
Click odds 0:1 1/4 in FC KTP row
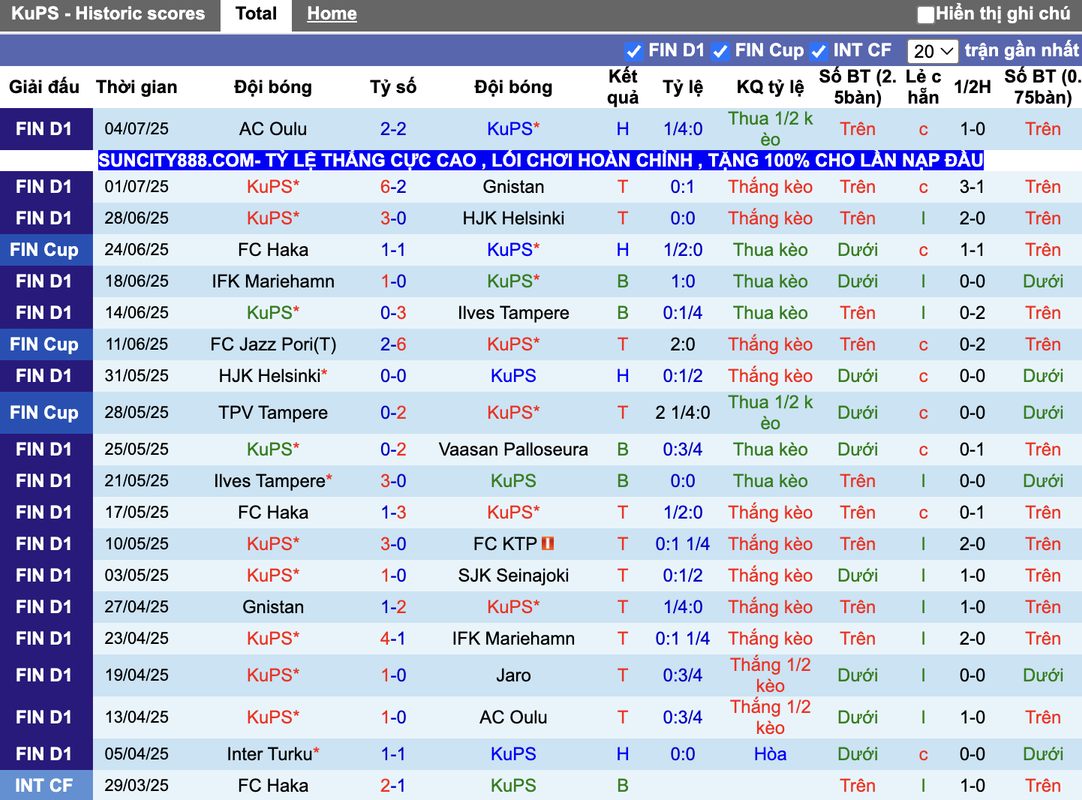pos(682,544)
